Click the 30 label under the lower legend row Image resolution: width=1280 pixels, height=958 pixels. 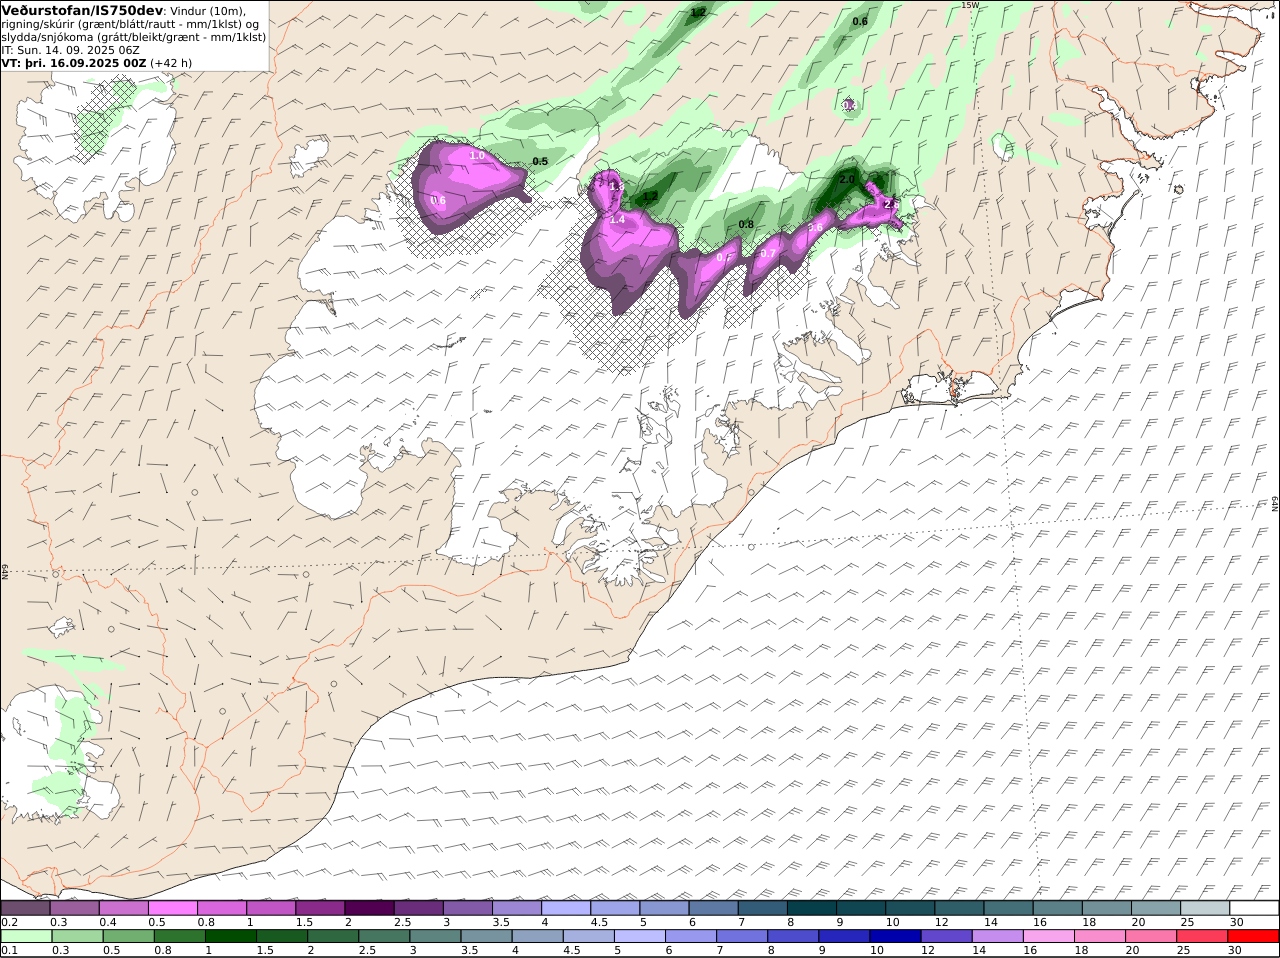(x=1234, y=951)
